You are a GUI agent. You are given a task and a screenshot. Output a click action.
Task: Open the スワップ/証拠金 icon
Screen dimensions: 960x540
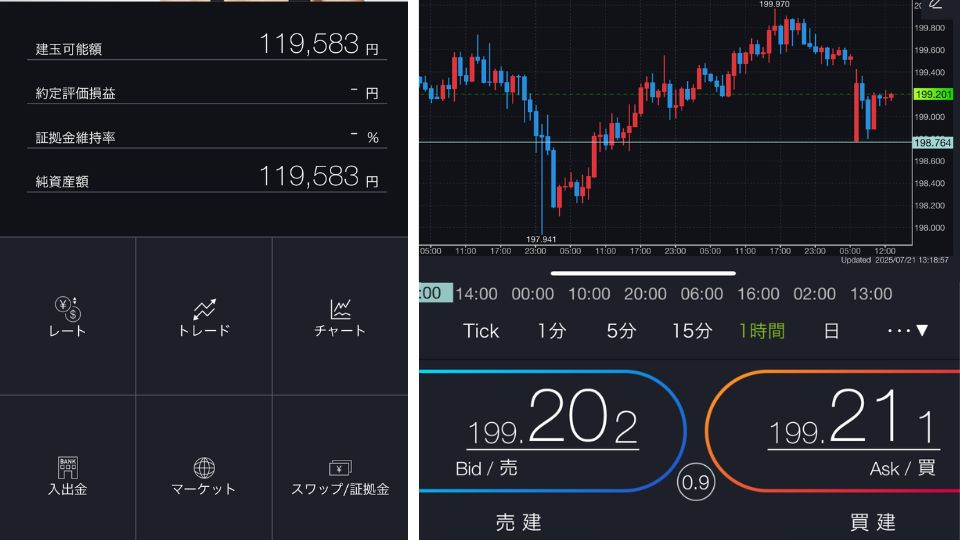[340, 475]
